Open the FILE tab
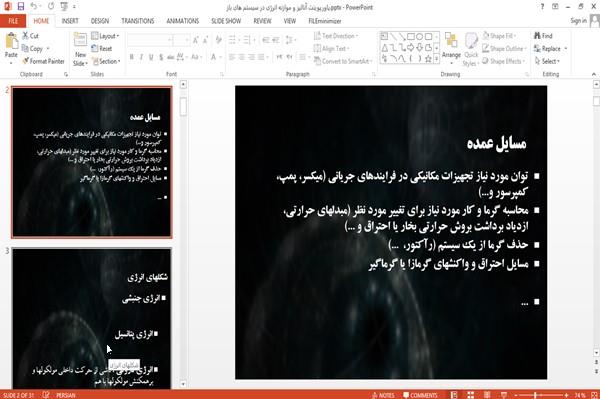The width and height of the screenshot is (600, 399). coord(13,21)
